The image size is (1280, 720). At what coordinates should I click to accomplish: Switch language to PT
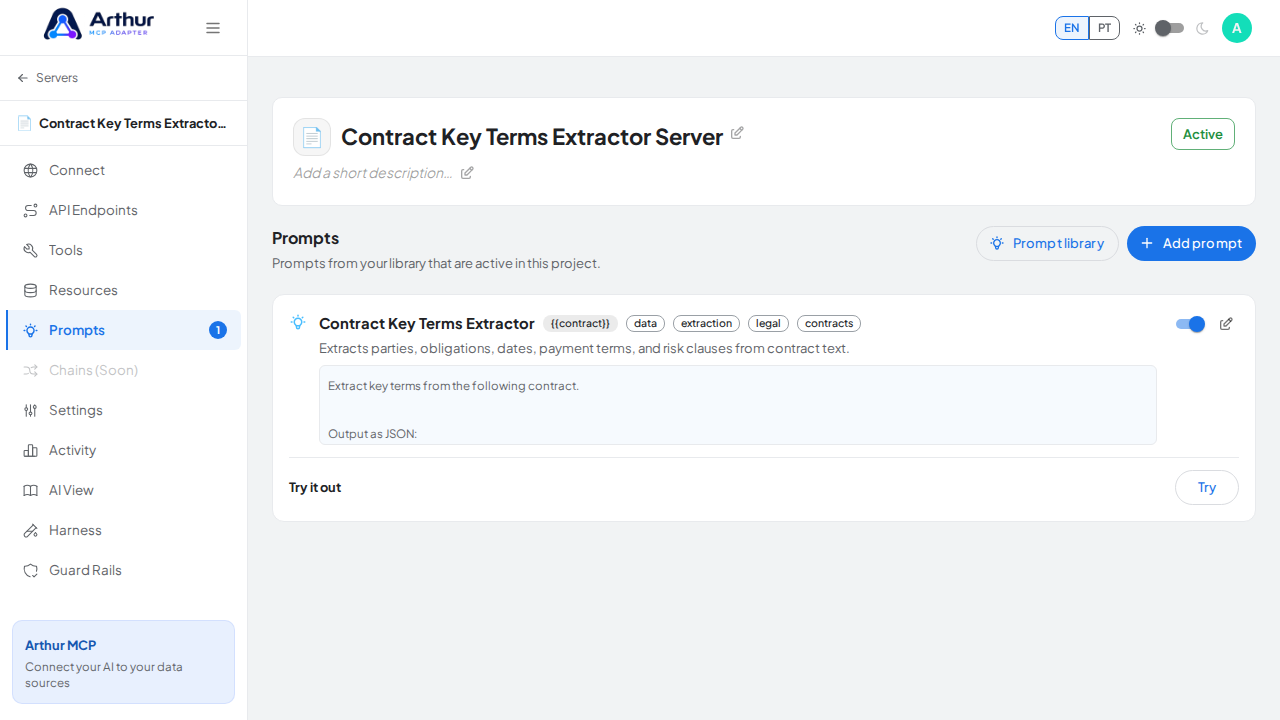tap(1104, 28)
